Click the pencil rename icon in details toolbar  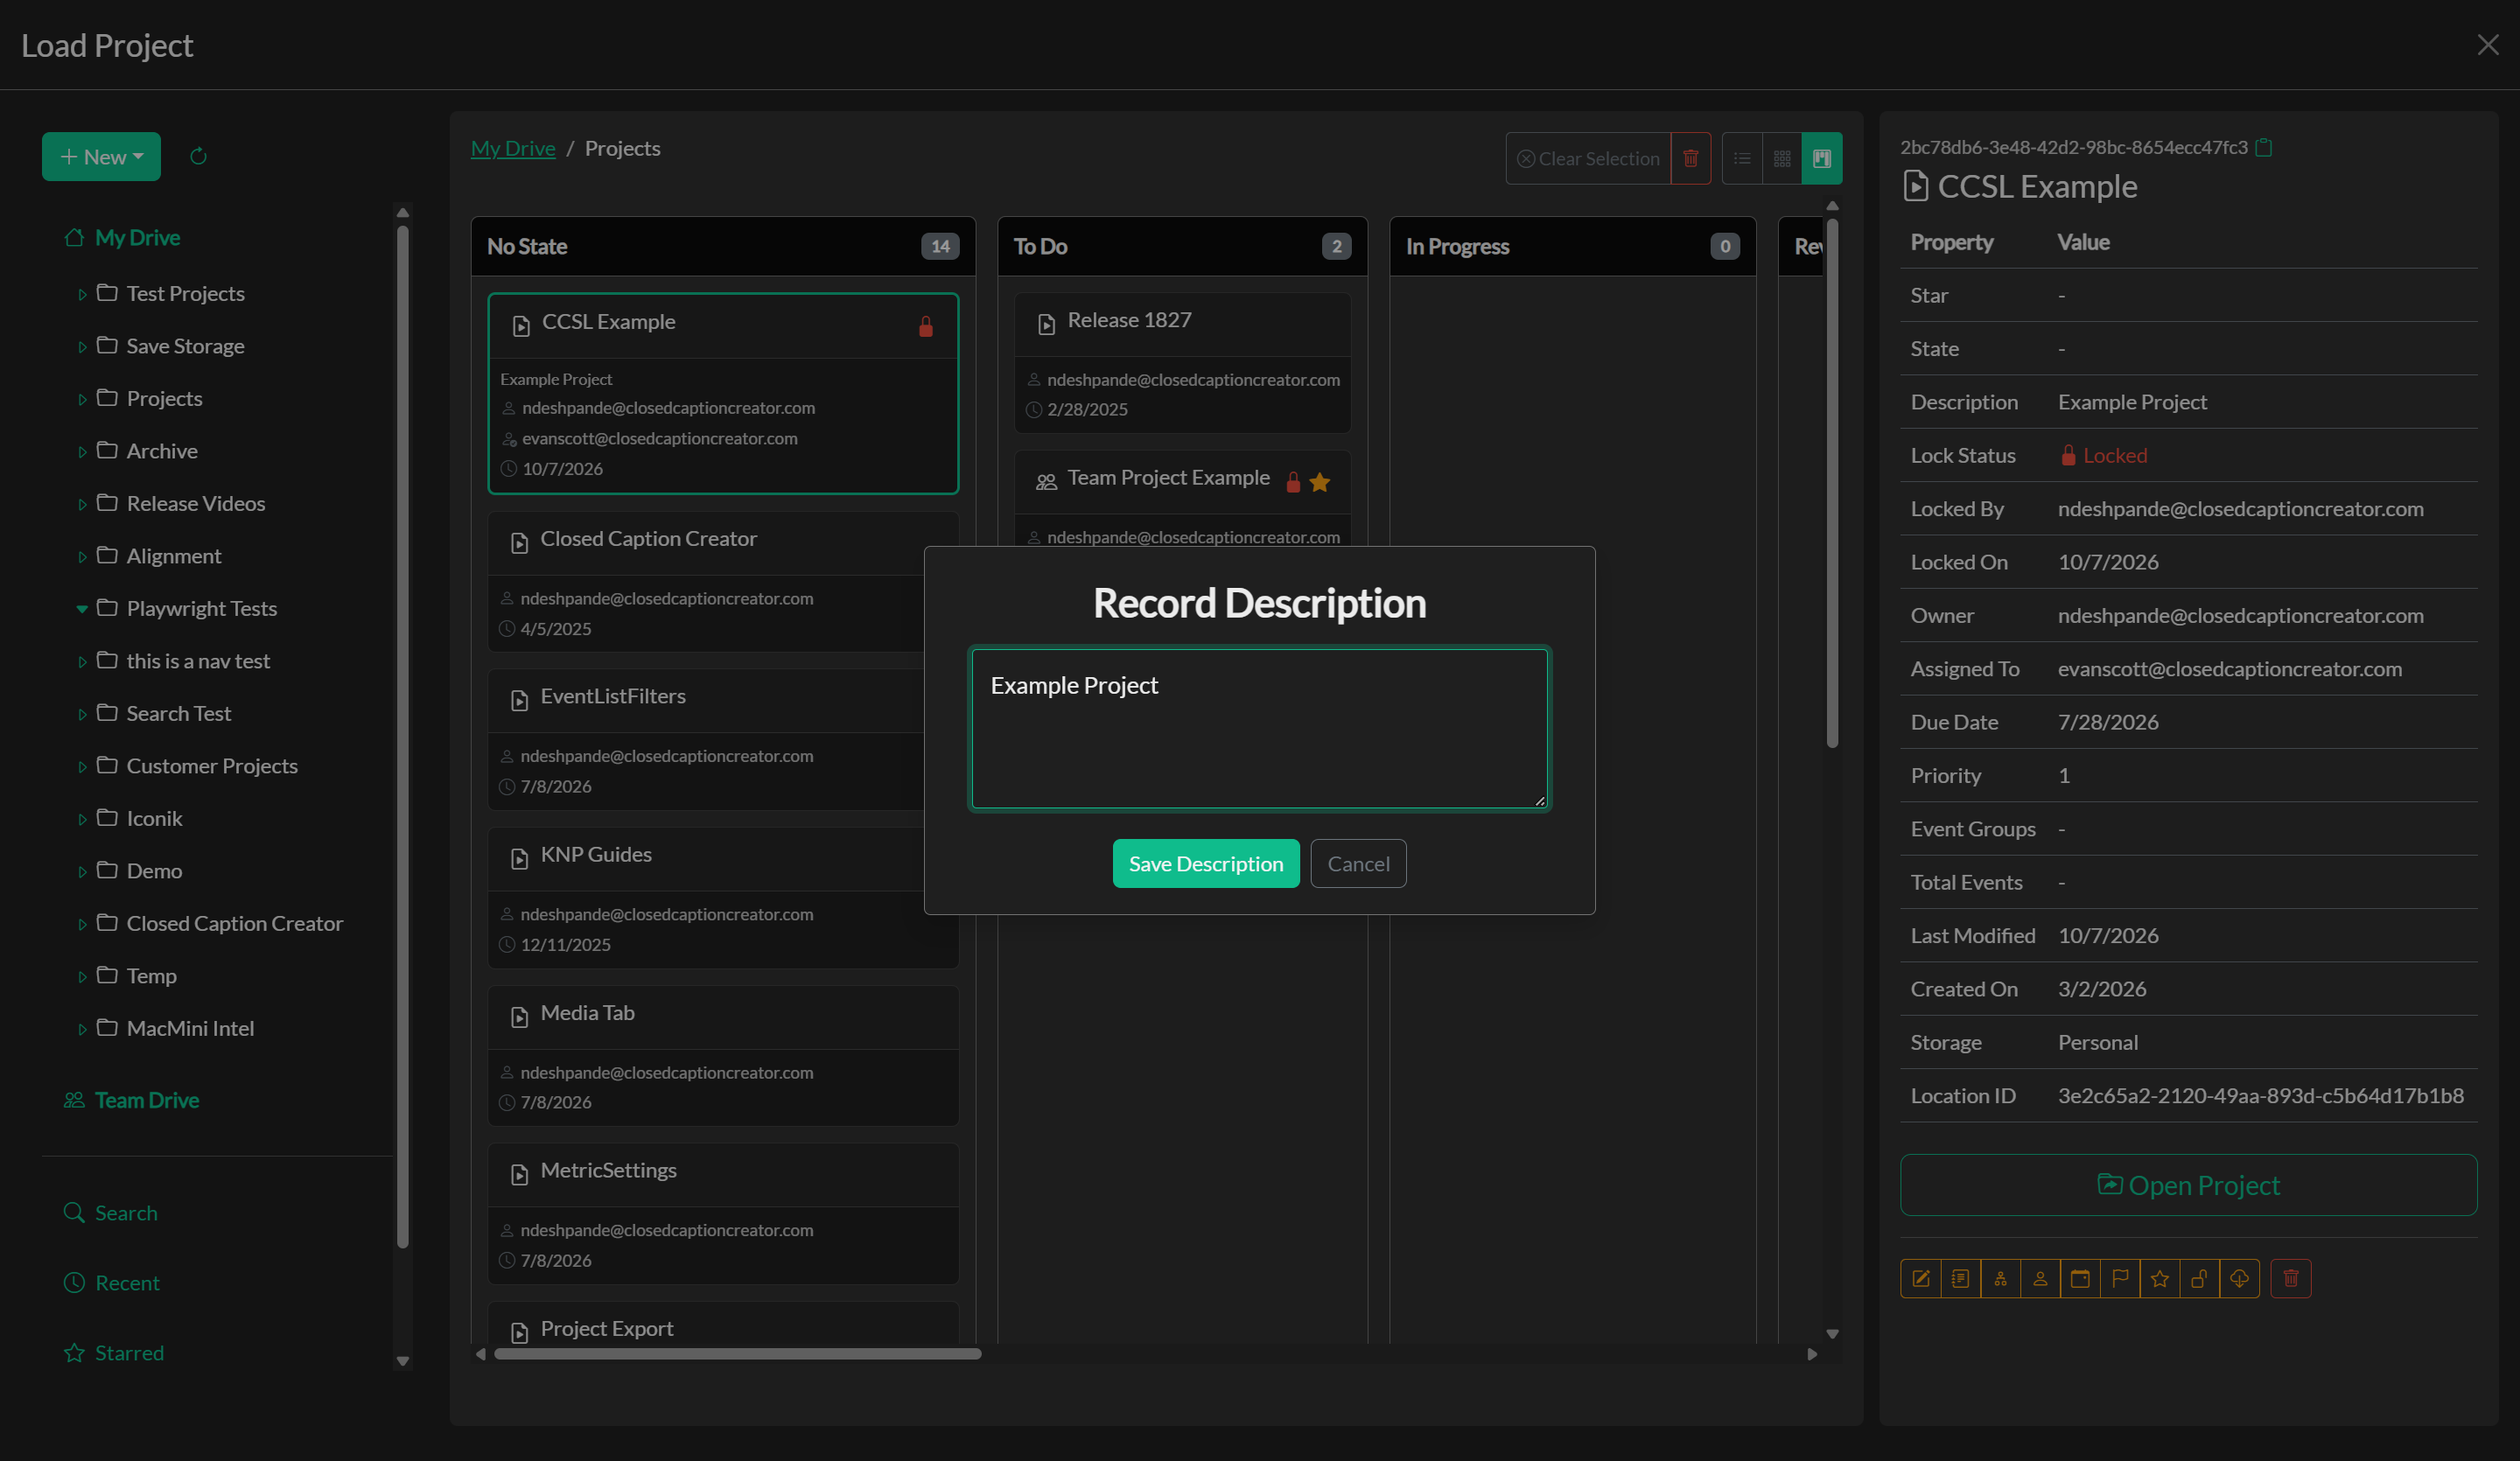pos(1920,1278)
